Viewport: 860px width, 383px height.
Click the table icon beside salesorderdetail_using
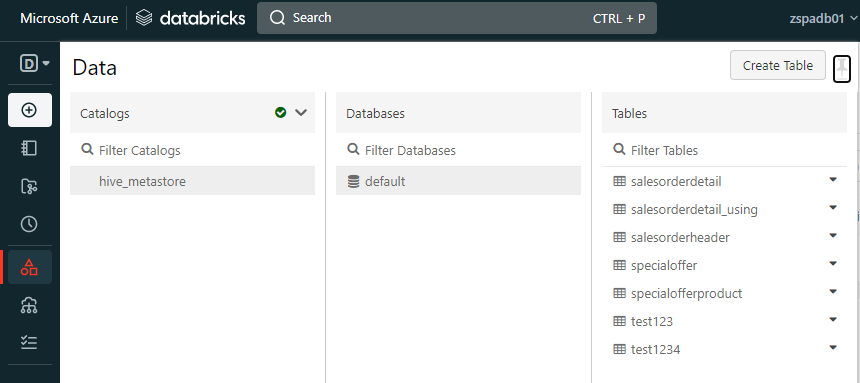coord(619,209)
